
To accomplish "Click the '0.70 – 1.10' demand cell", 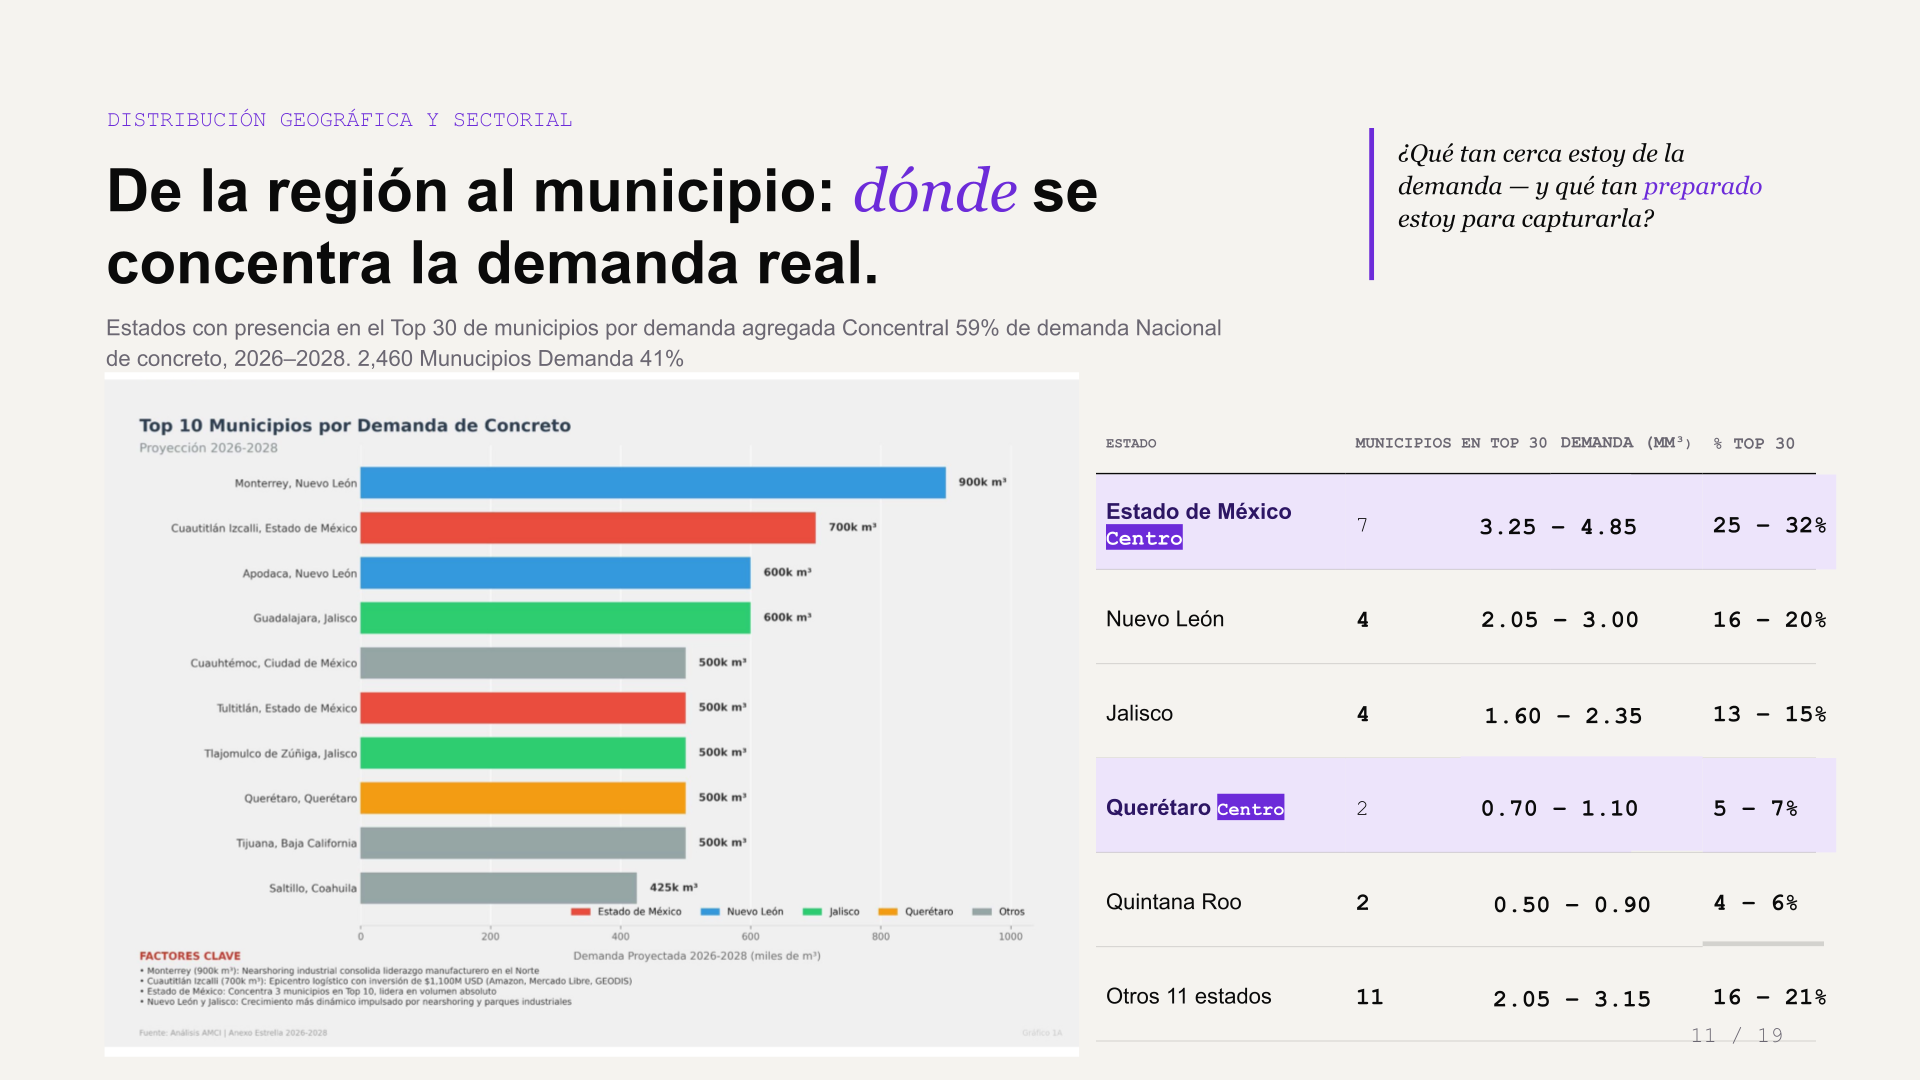I will (x=1560, y=808).
